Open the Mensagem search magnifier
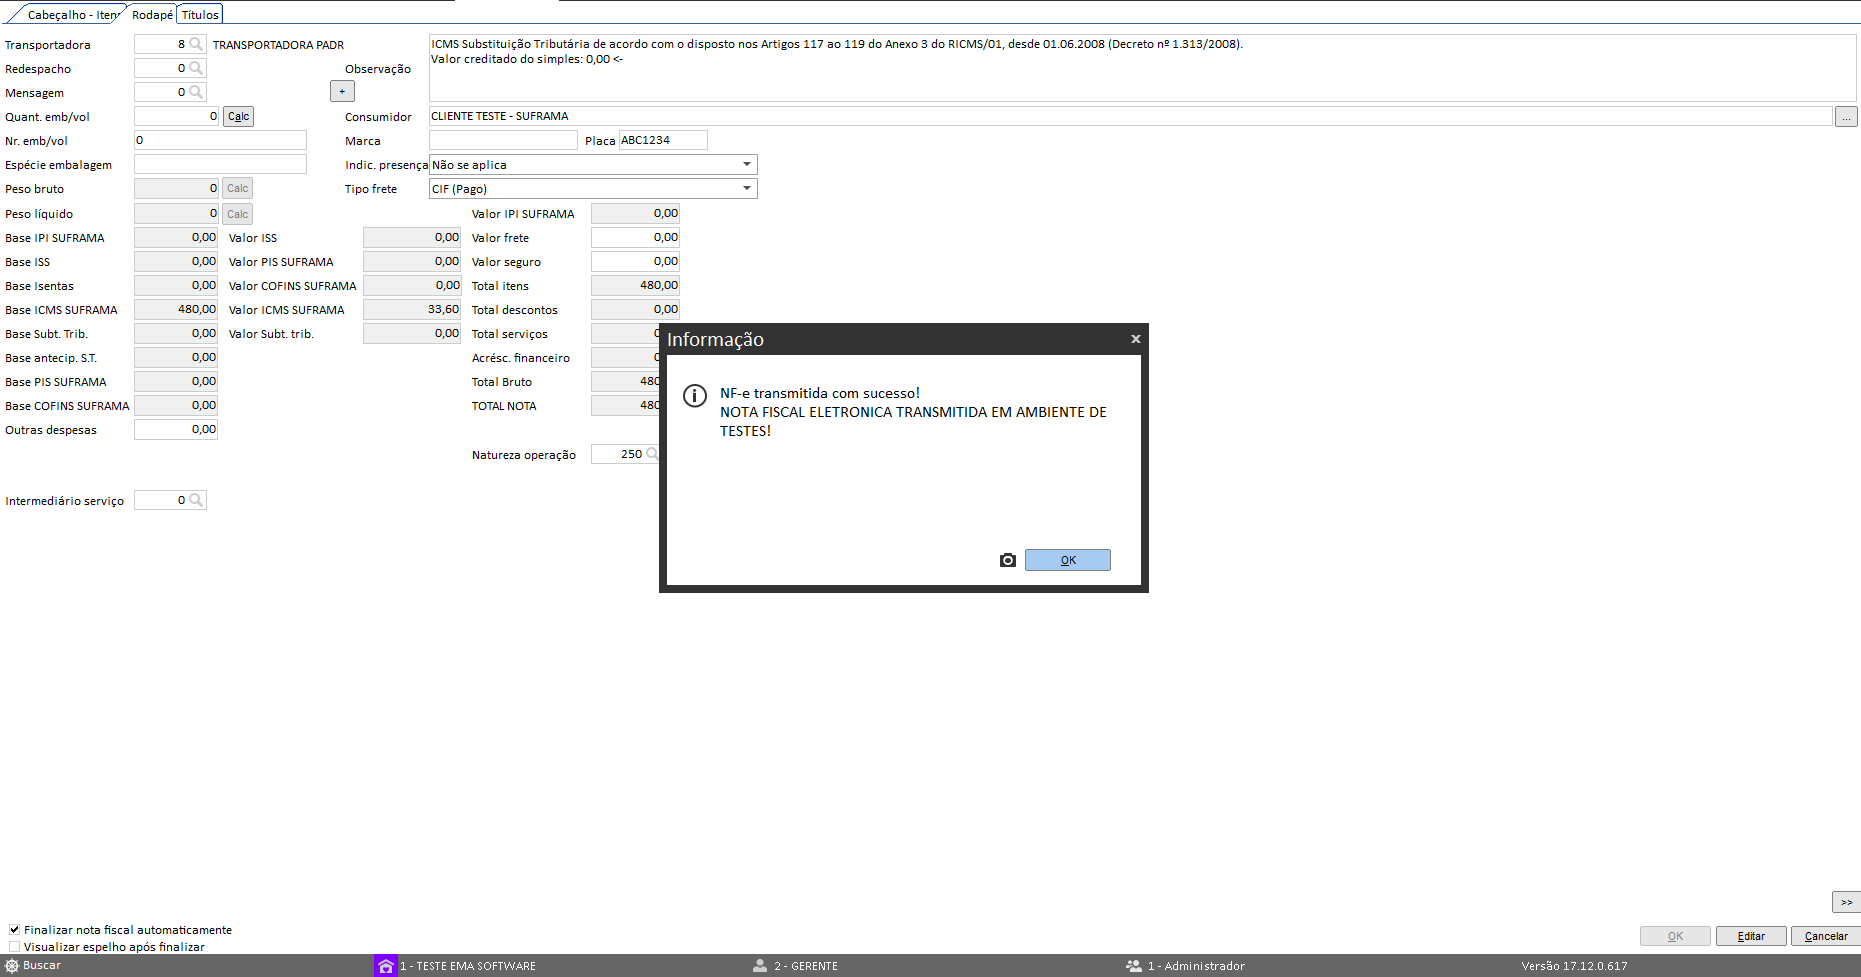This screenshot has height=977, width=1861. 196,92
